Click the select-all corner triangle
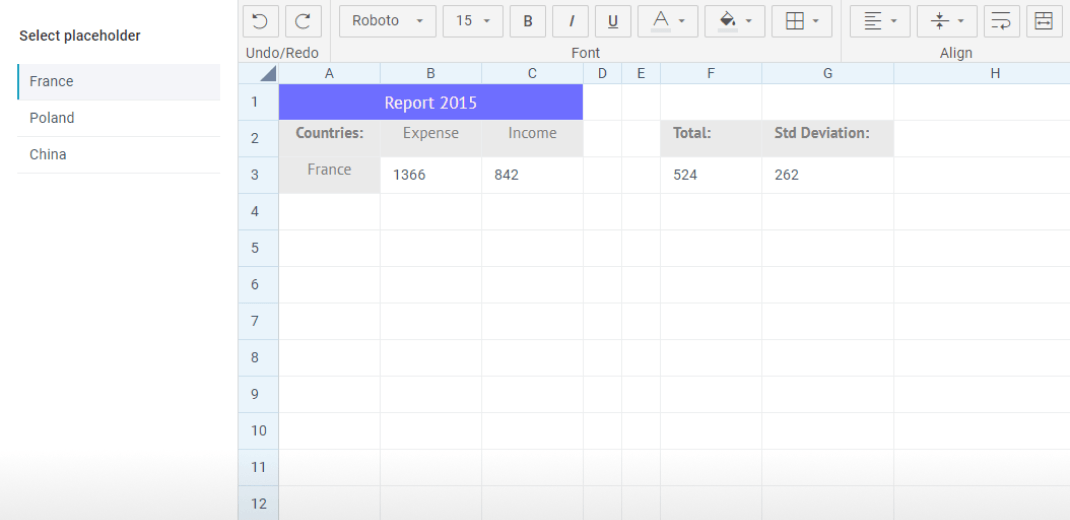Viewport: 1070px width, 520px height. tap(259, 73)
